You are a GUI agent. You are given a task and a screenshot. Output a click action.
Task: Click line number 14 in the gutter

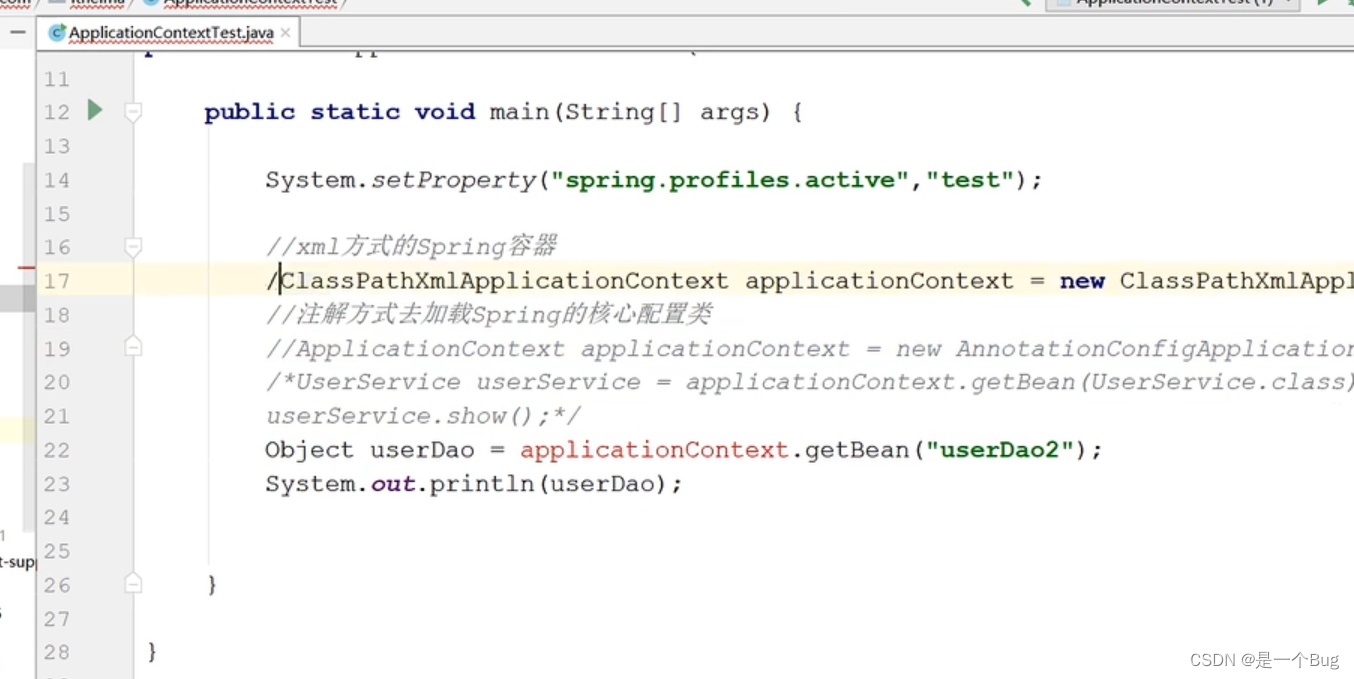click(57, 180)
